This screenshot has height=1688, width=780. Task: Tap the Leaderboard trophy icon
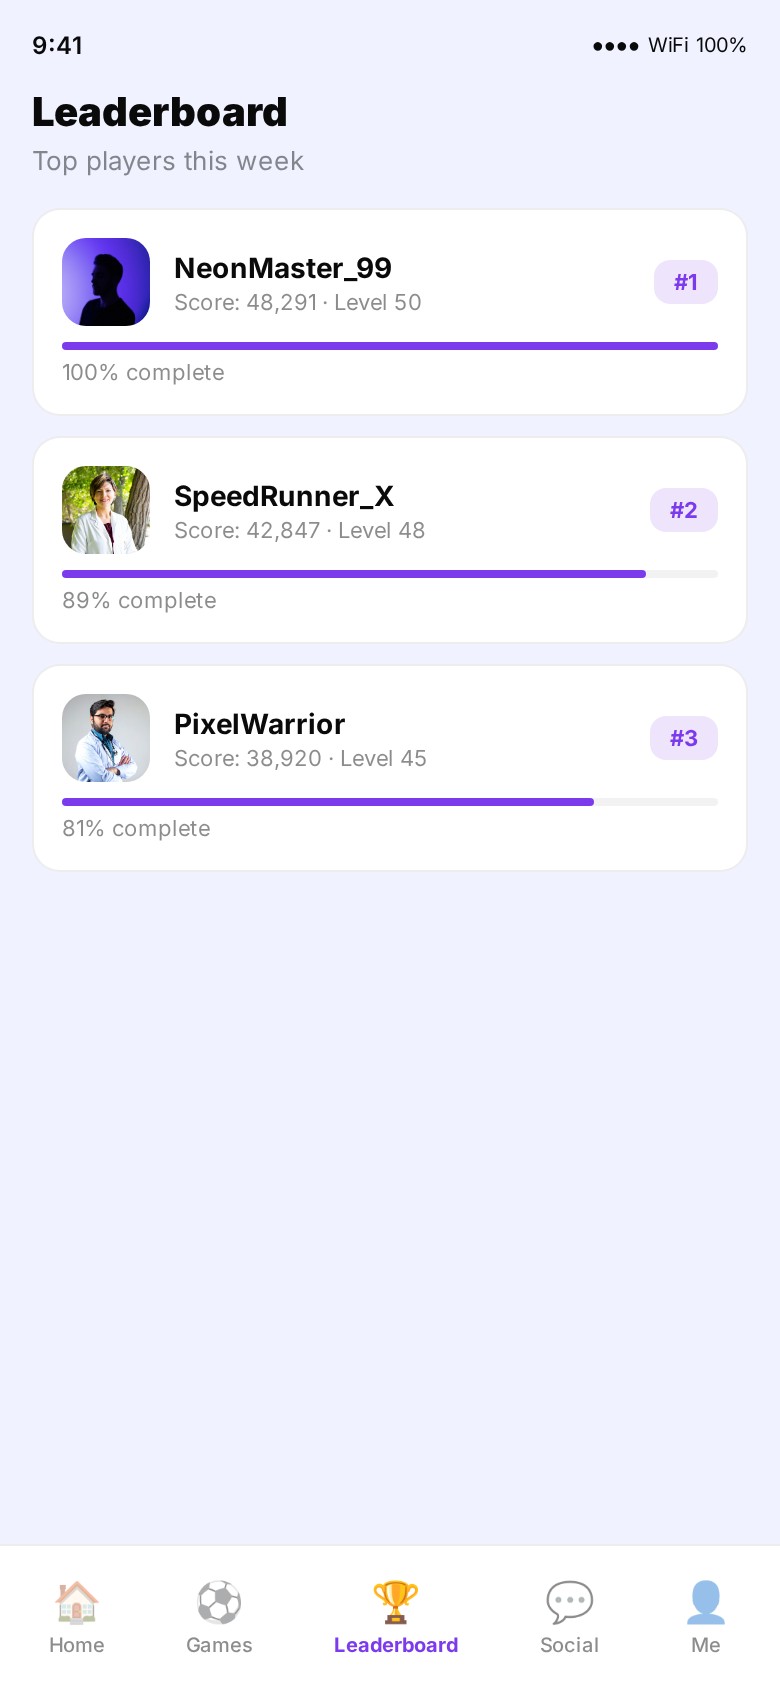[395, 1602]
